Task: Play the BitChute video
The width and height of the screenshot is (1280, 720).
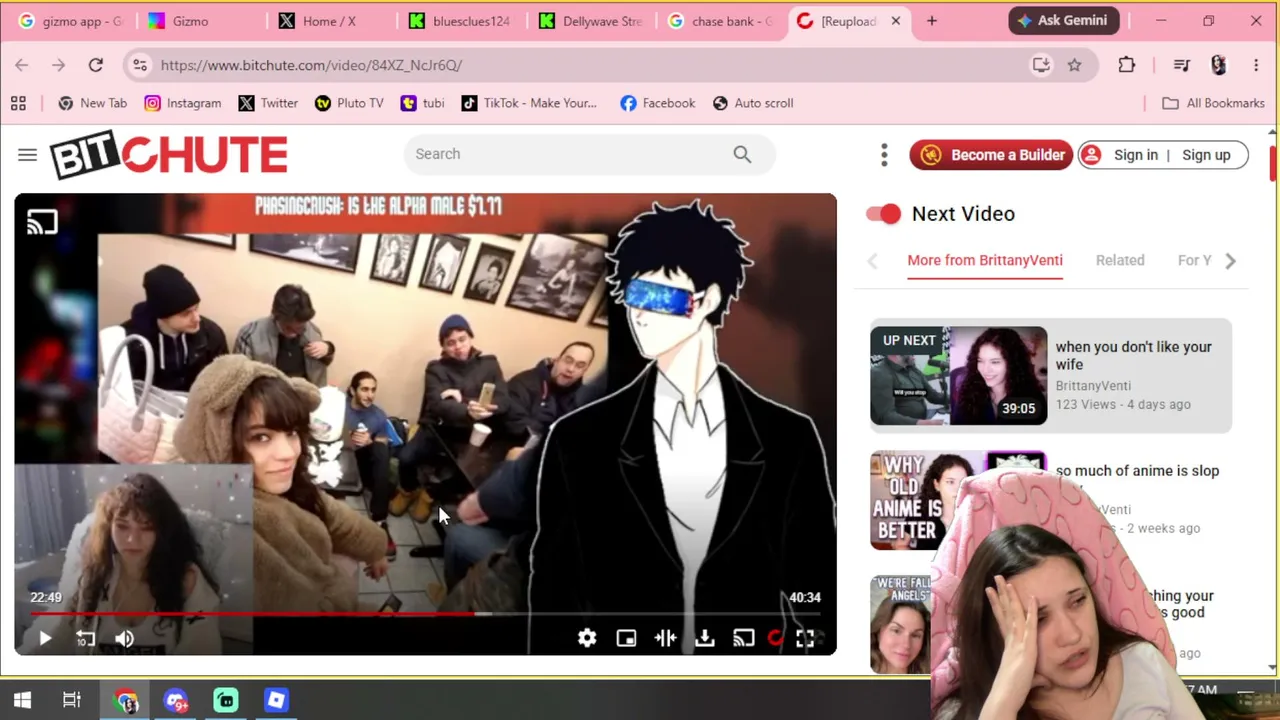Action: point(45,639)
